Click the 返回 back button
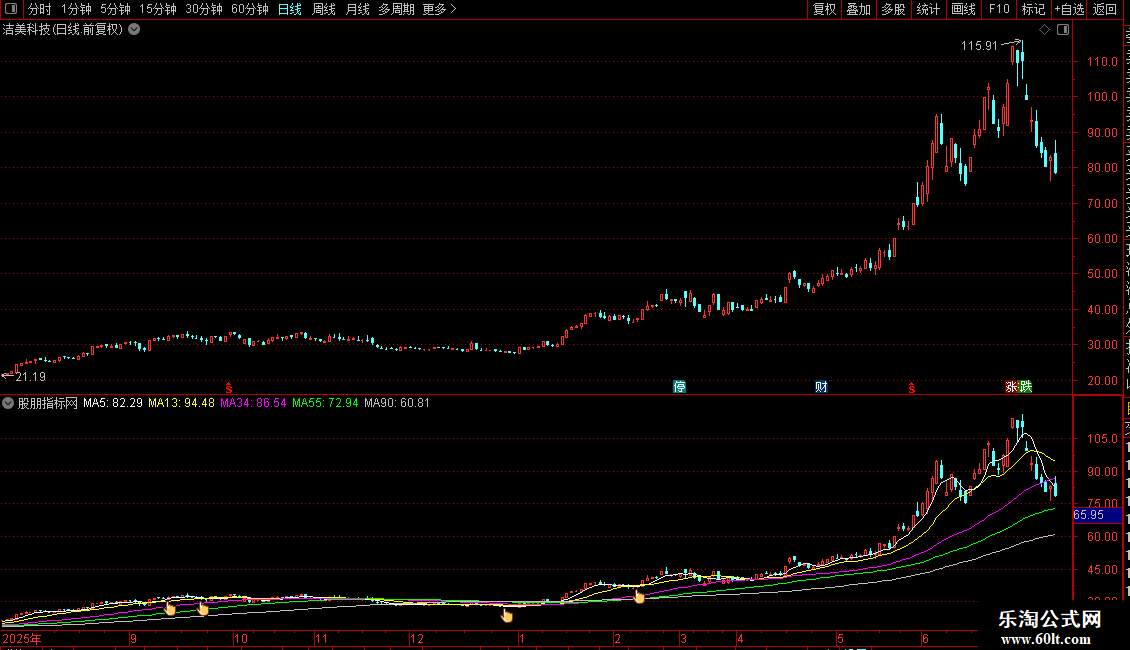Viewport: 1130px width, 650px height. (x=1105, y=9)
